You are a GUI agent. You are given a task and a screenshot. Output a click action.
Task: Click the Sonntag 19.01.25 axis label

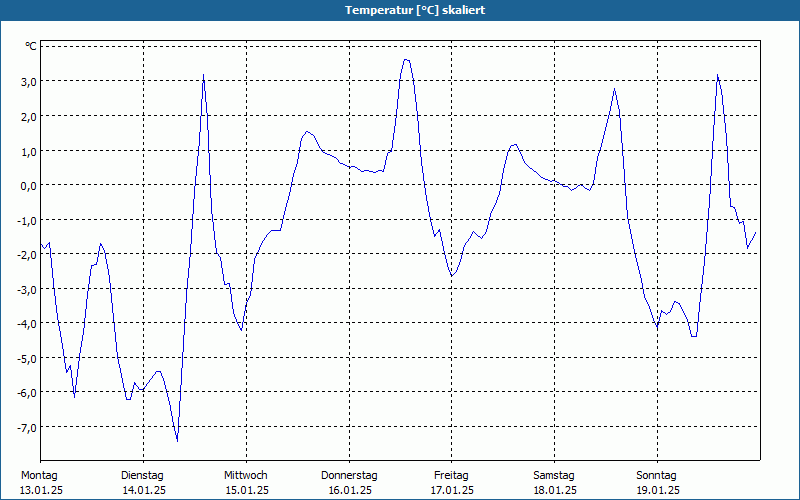pos(658,483)
